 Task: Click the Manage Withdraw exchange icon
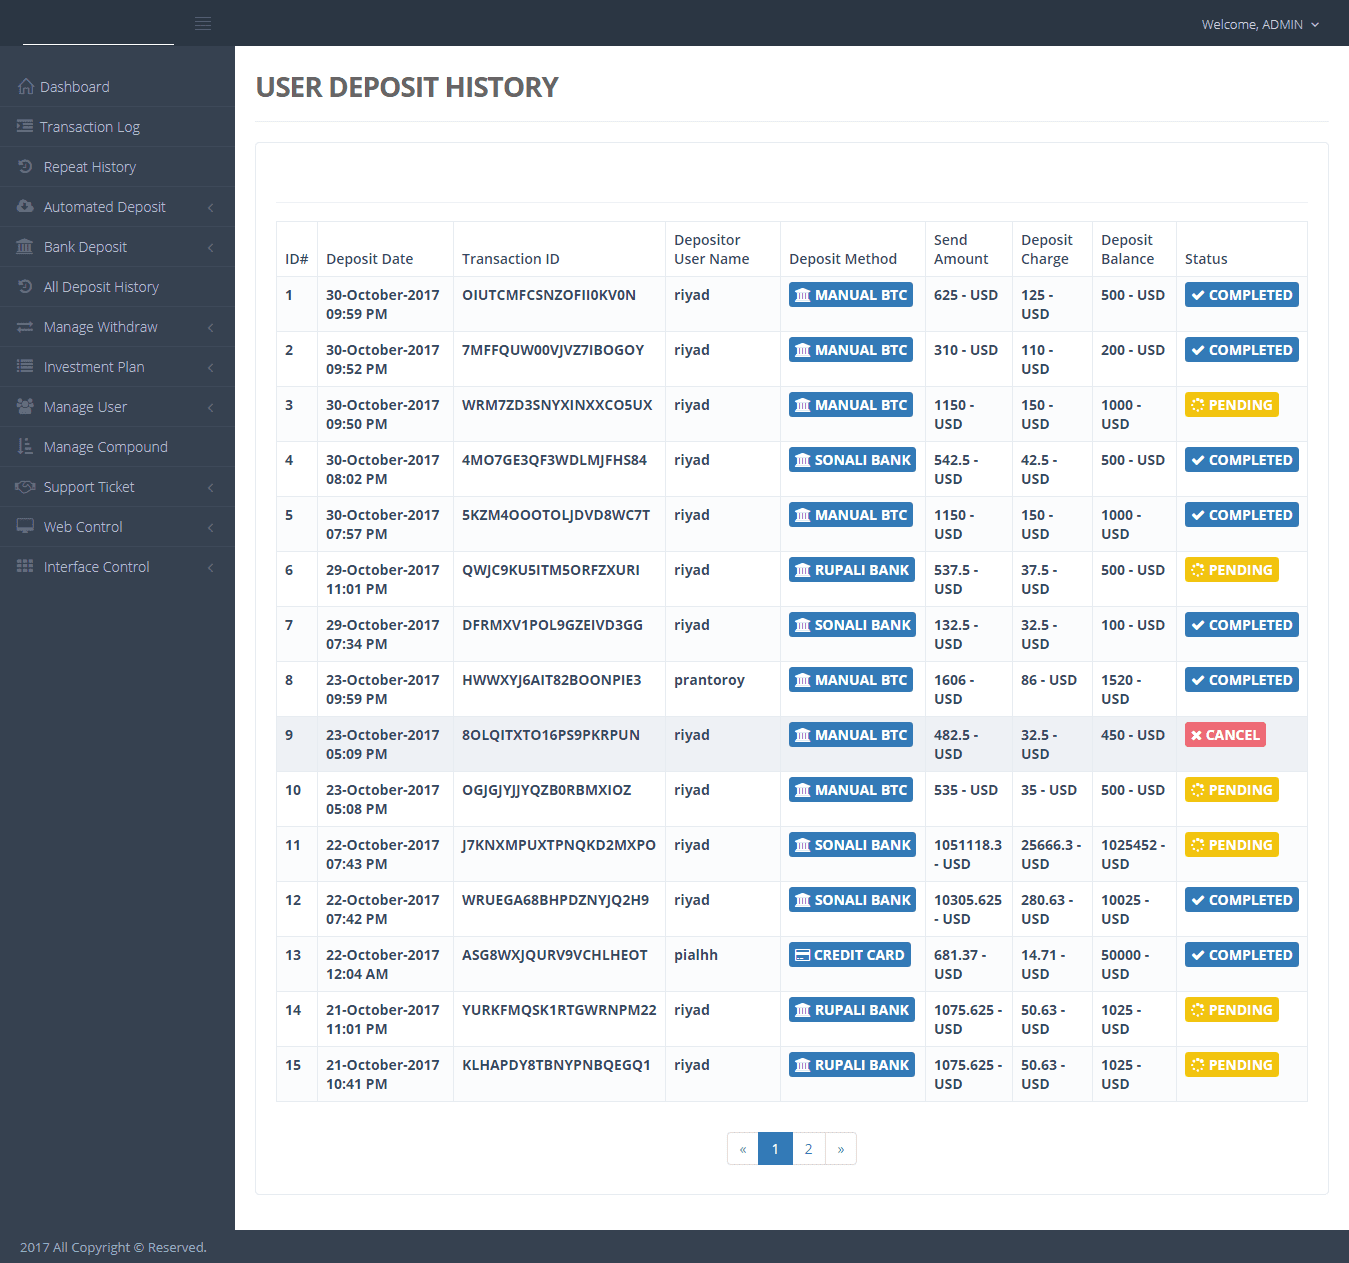(x=26, y=327)
